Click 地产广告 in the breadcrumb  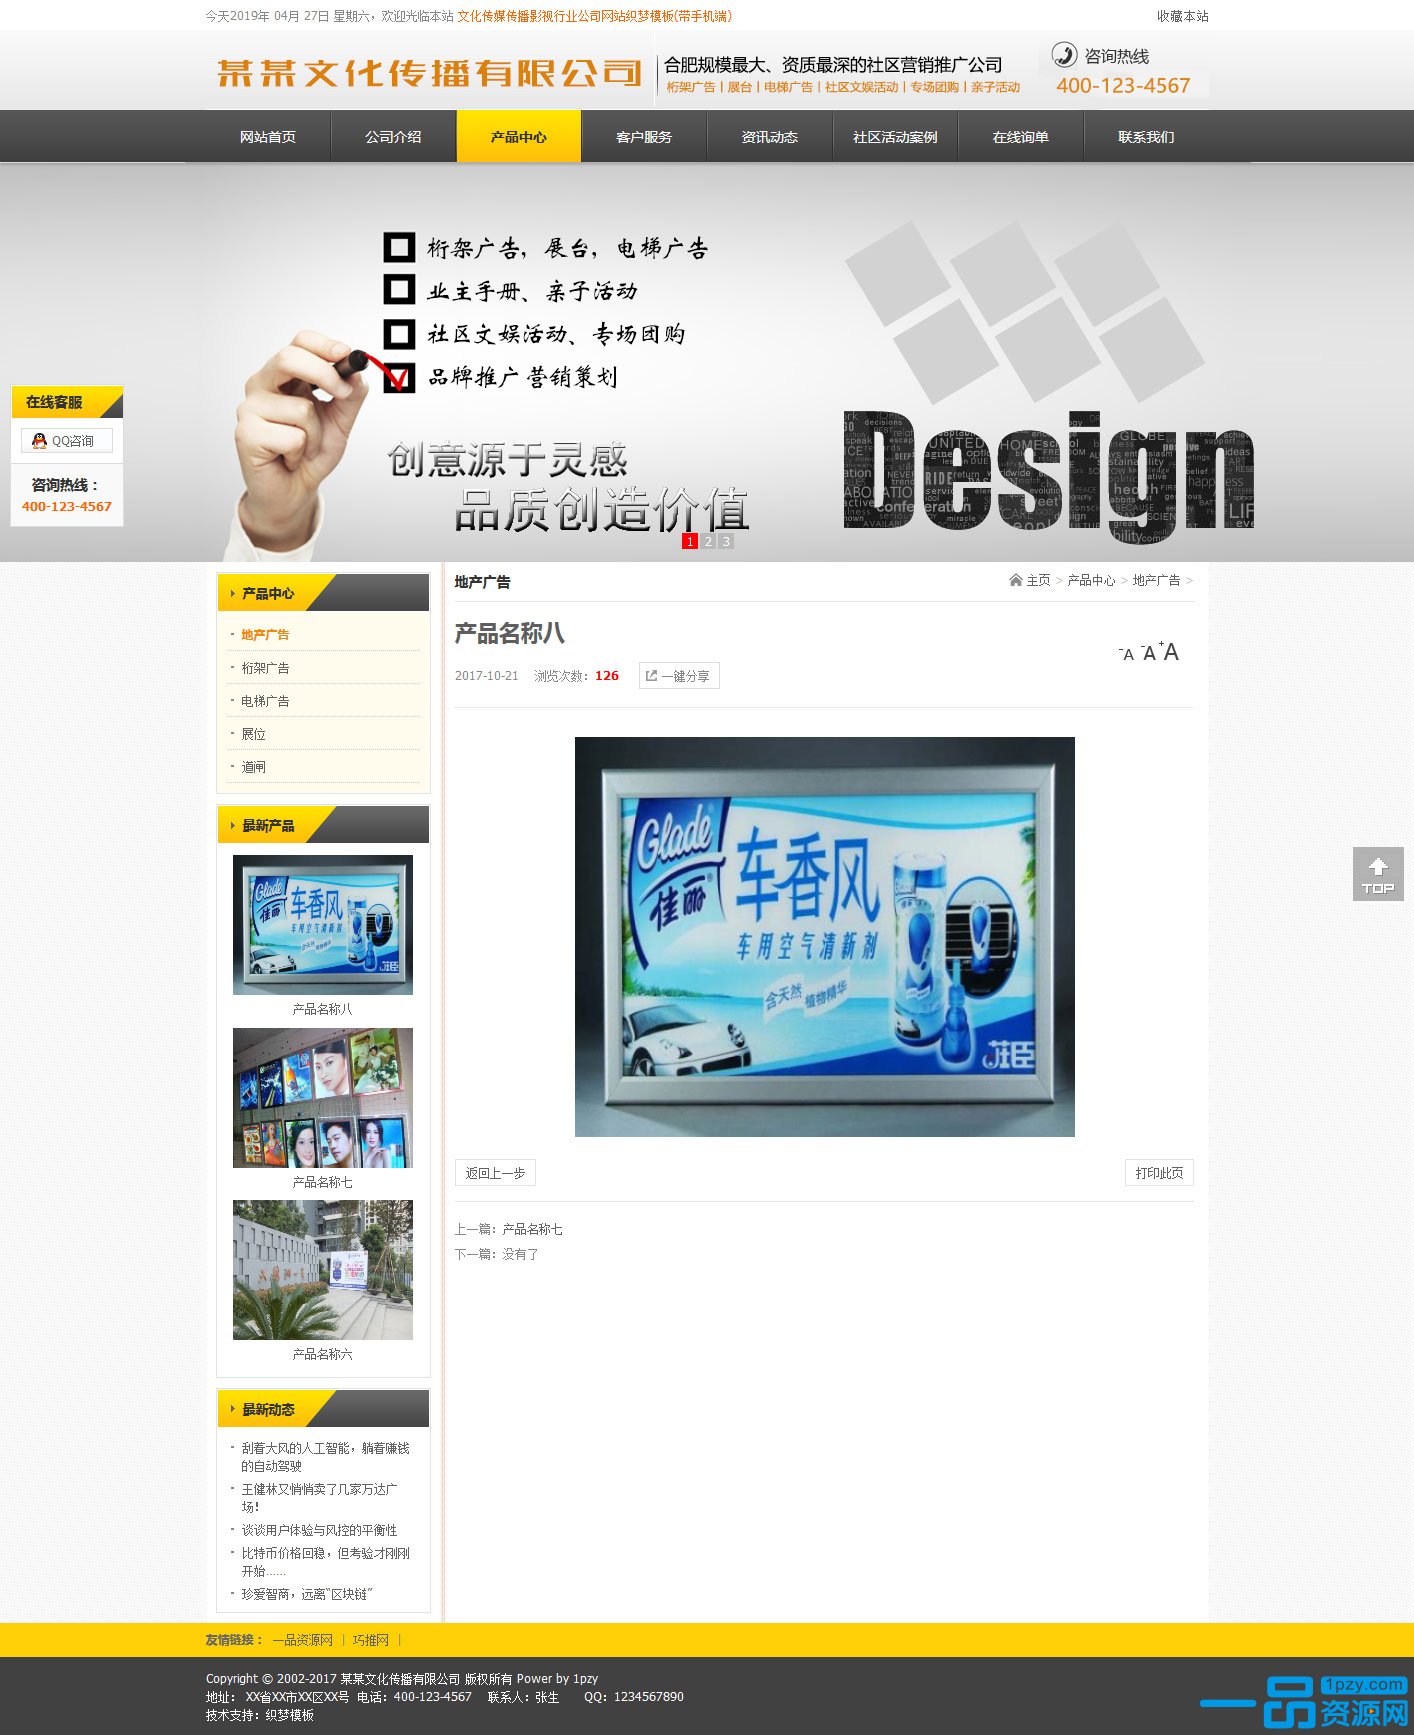pyautogui.click(x=1156, y=580)
